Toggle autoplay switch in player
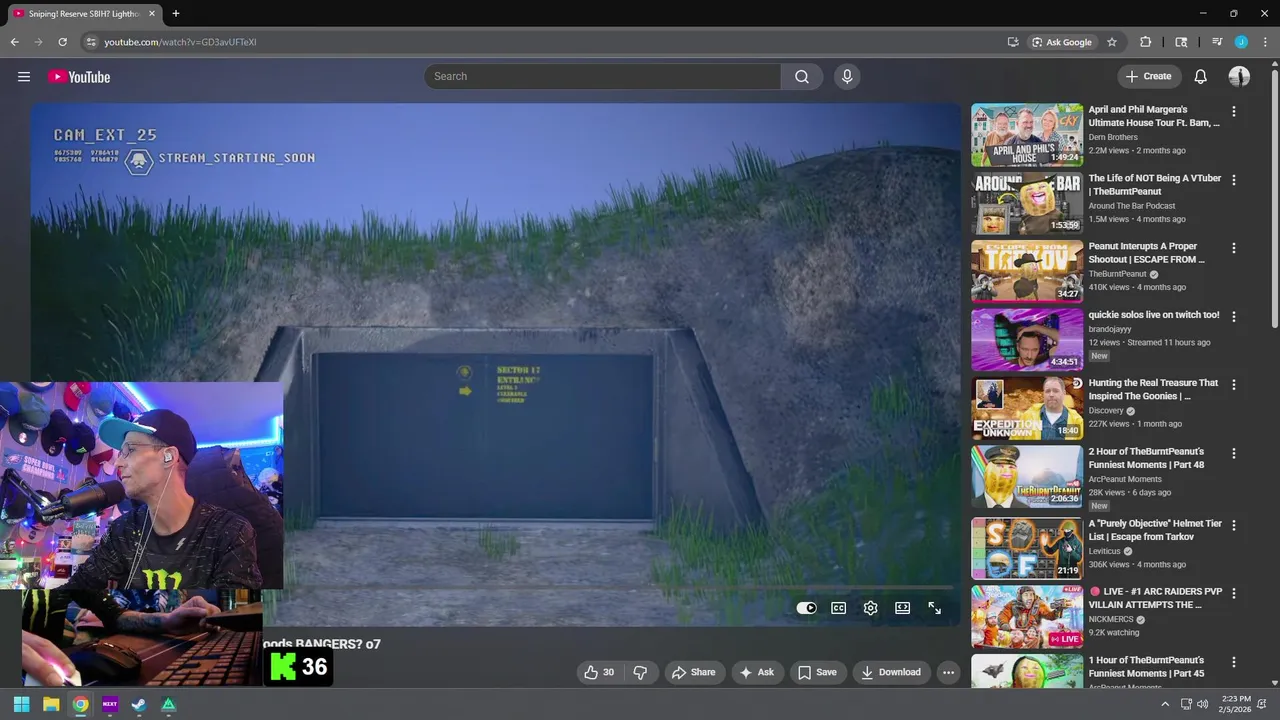Screen dimensions: 1280x720 coord(806,608)
